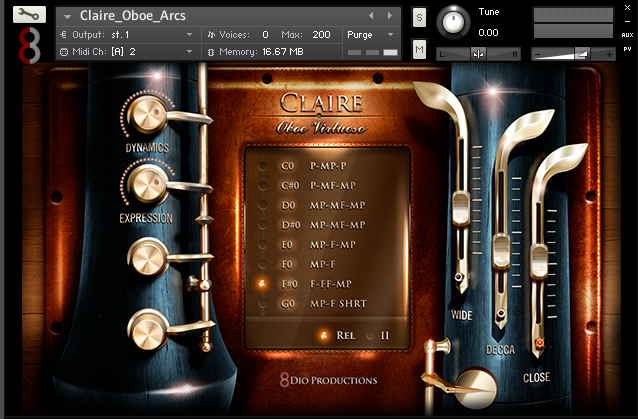The image size is (638, 419).
Task: Turn the bottom-right golden knob
Action: coord(476,388)
